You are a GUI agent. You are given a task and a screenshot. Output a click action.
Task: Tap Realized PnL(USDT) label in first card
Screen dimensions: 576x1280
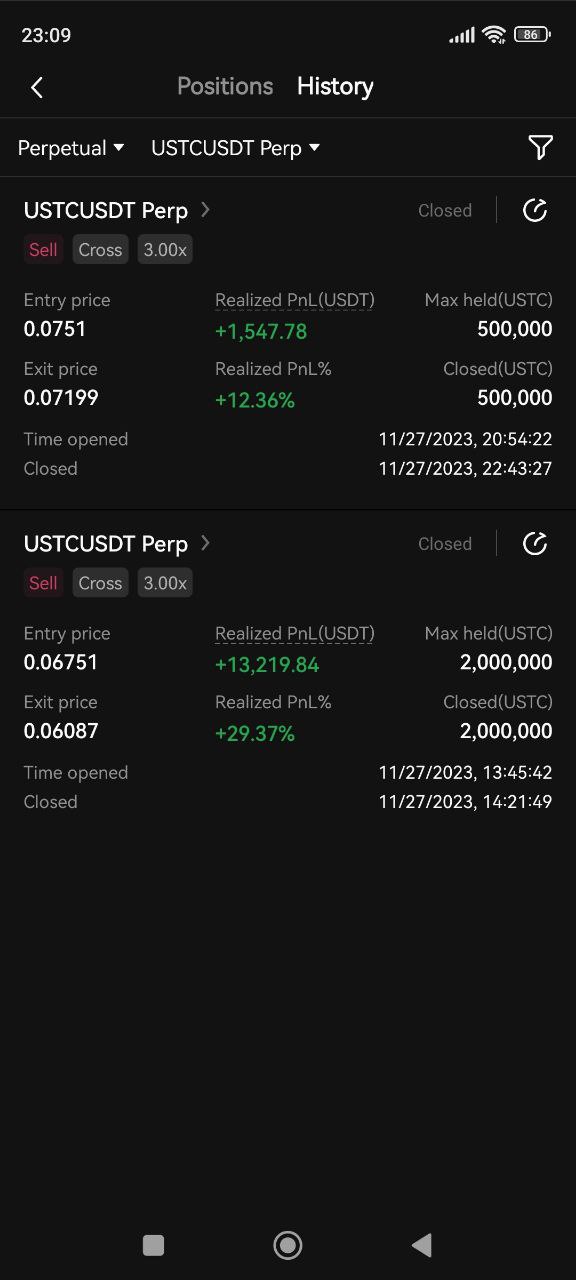point(294,300)
